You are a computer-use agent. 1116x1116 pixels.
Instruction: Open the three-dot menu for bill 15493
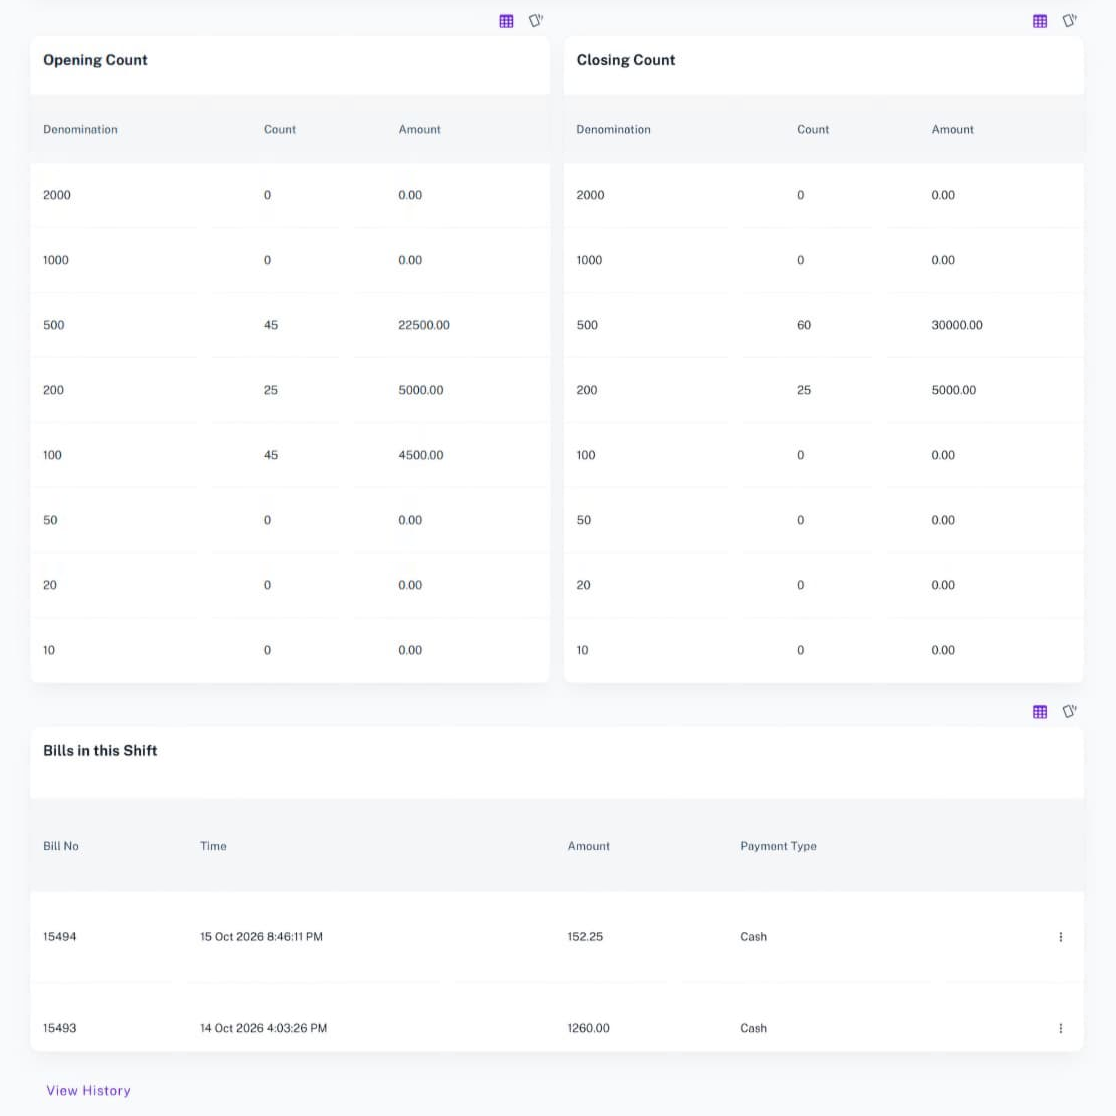coord(1060,1028)
